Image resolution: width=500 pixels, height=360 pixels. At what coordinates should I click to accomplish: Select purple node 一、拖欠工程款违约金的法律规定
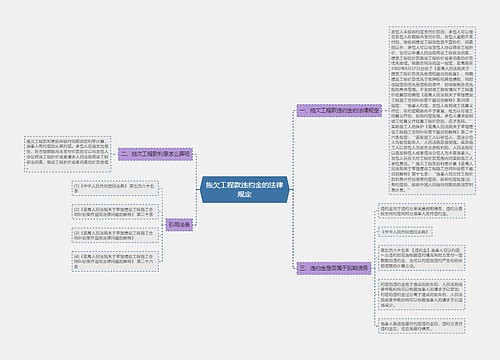(x=339, y=110)
